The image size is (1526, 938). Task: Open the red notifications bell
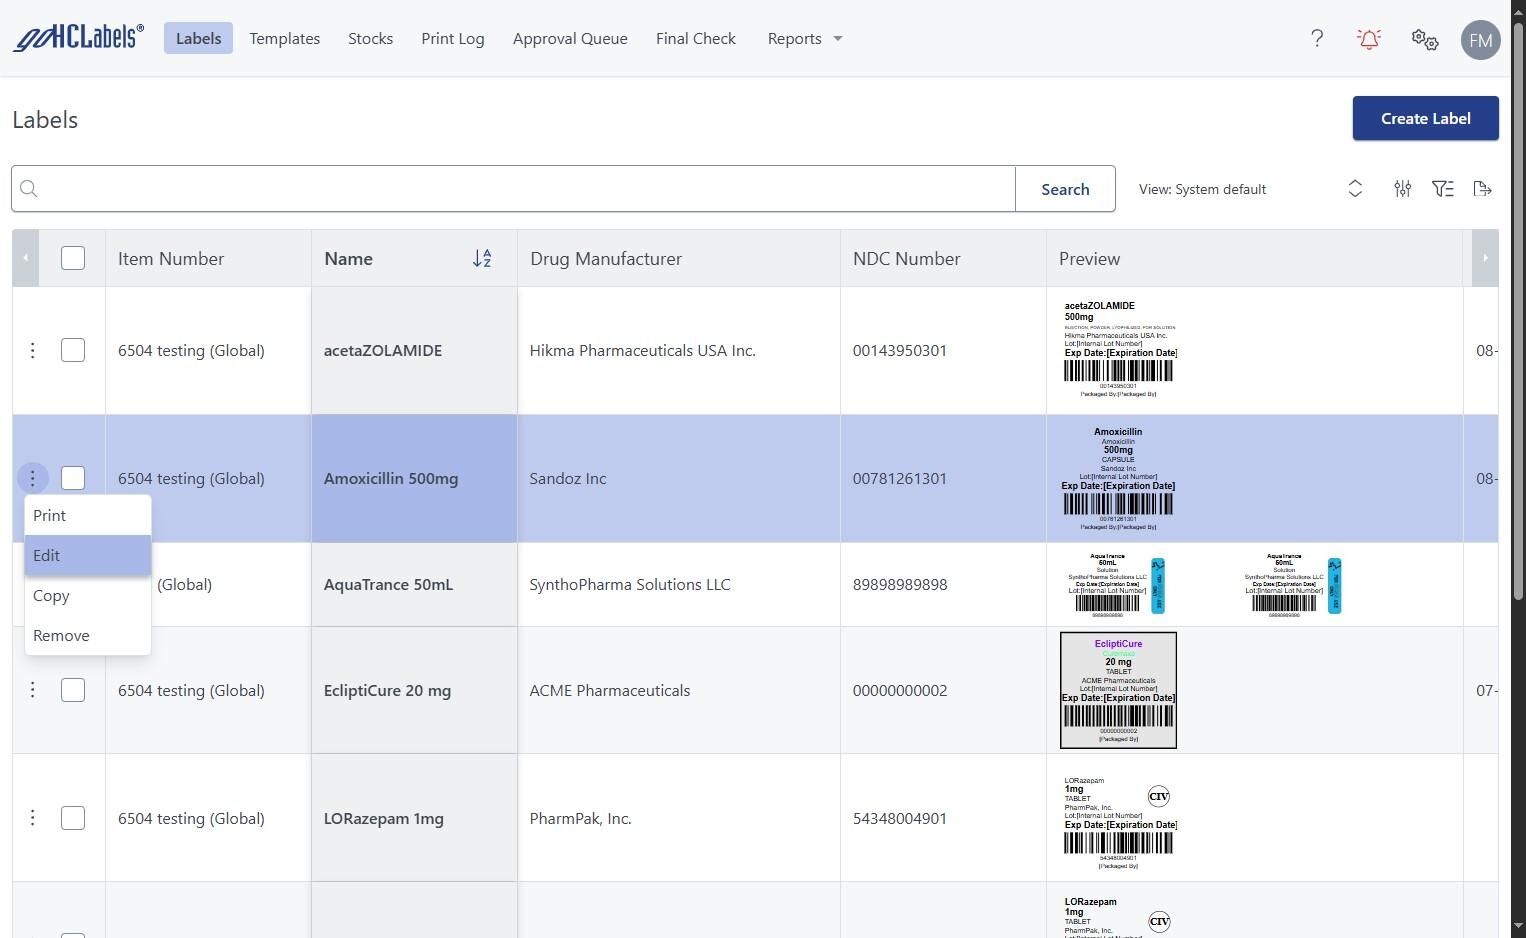[1369, 39]
